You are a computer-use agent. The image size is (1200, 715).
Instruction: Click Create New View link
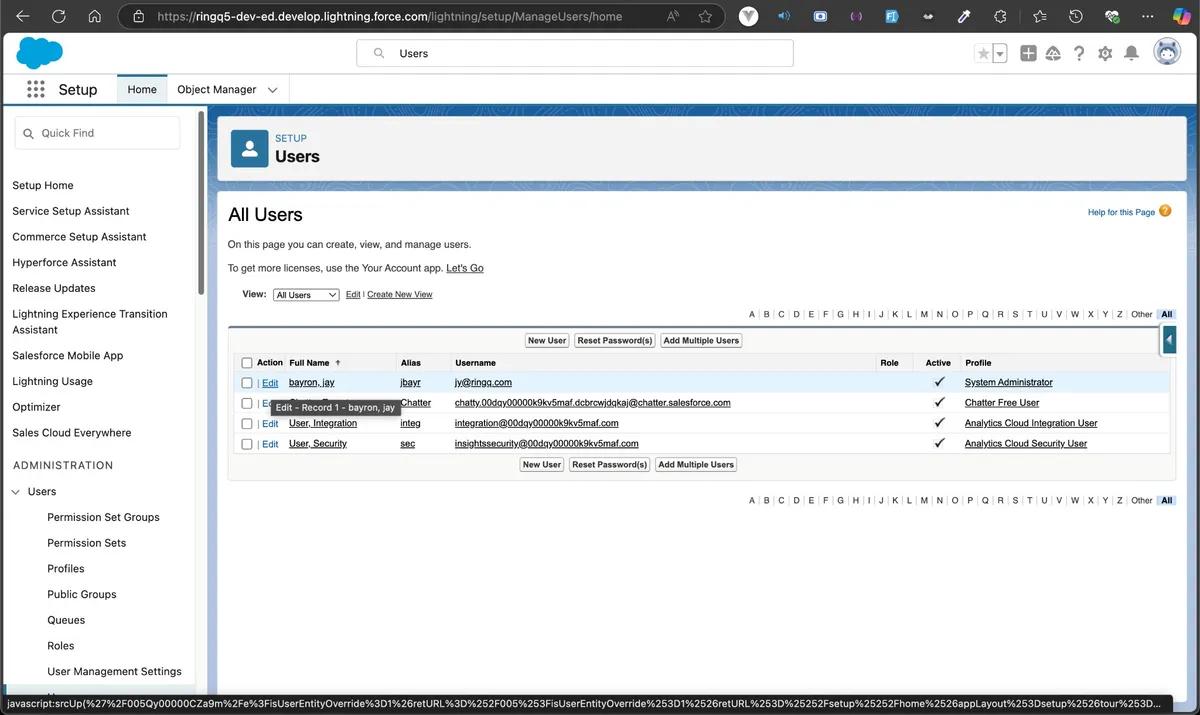tap(400, 295)
